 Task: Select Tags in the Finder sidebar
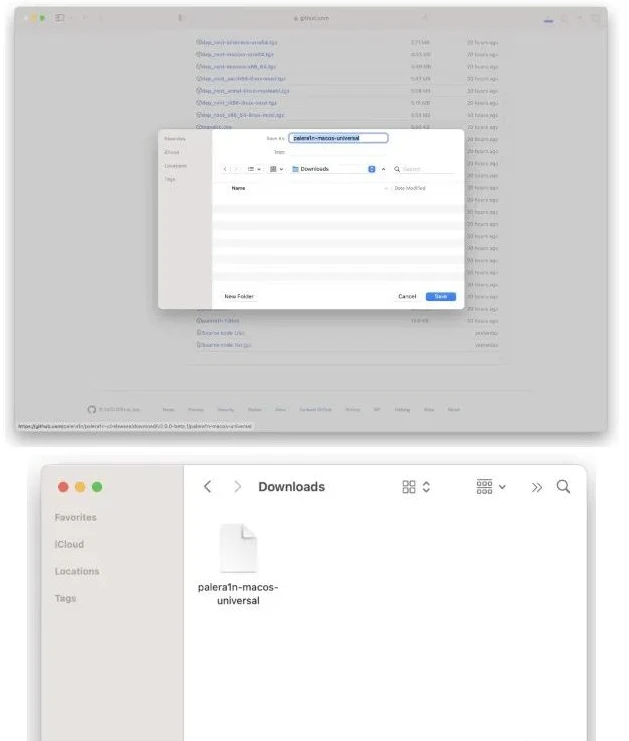click(x=65, y=598)
